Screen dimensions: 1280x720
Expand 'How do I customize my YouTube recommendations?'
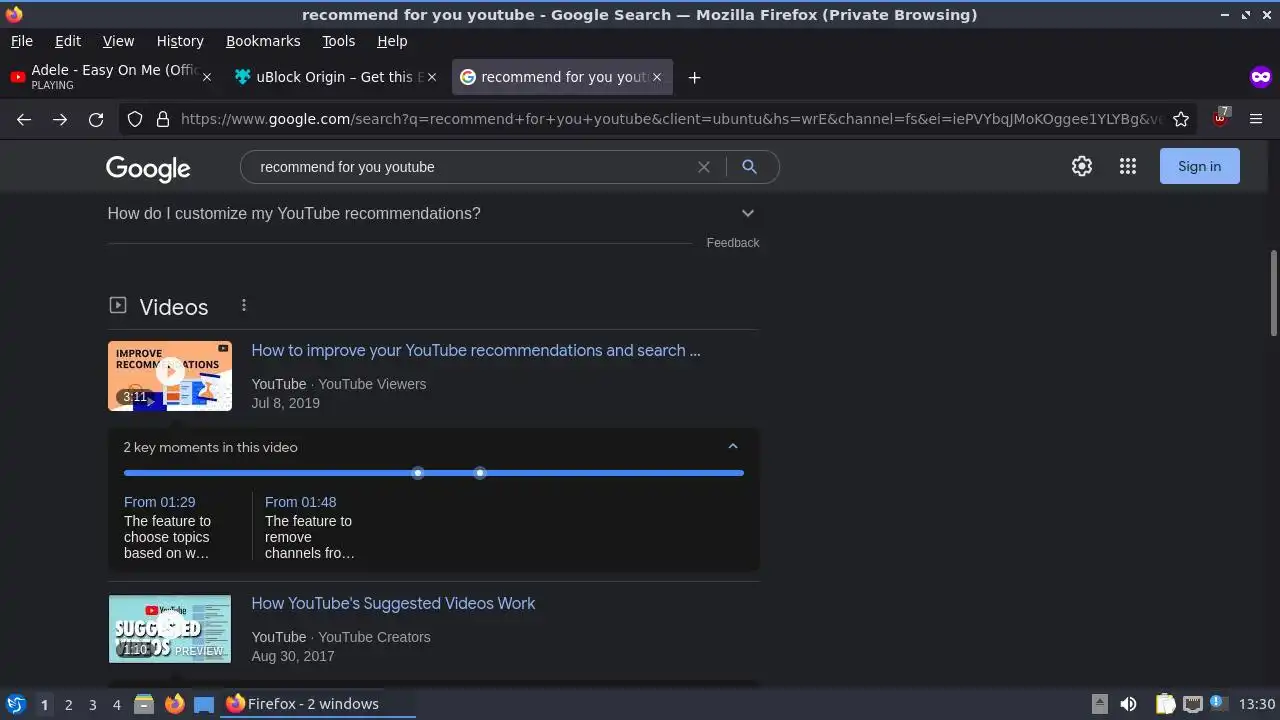point(432,213)
